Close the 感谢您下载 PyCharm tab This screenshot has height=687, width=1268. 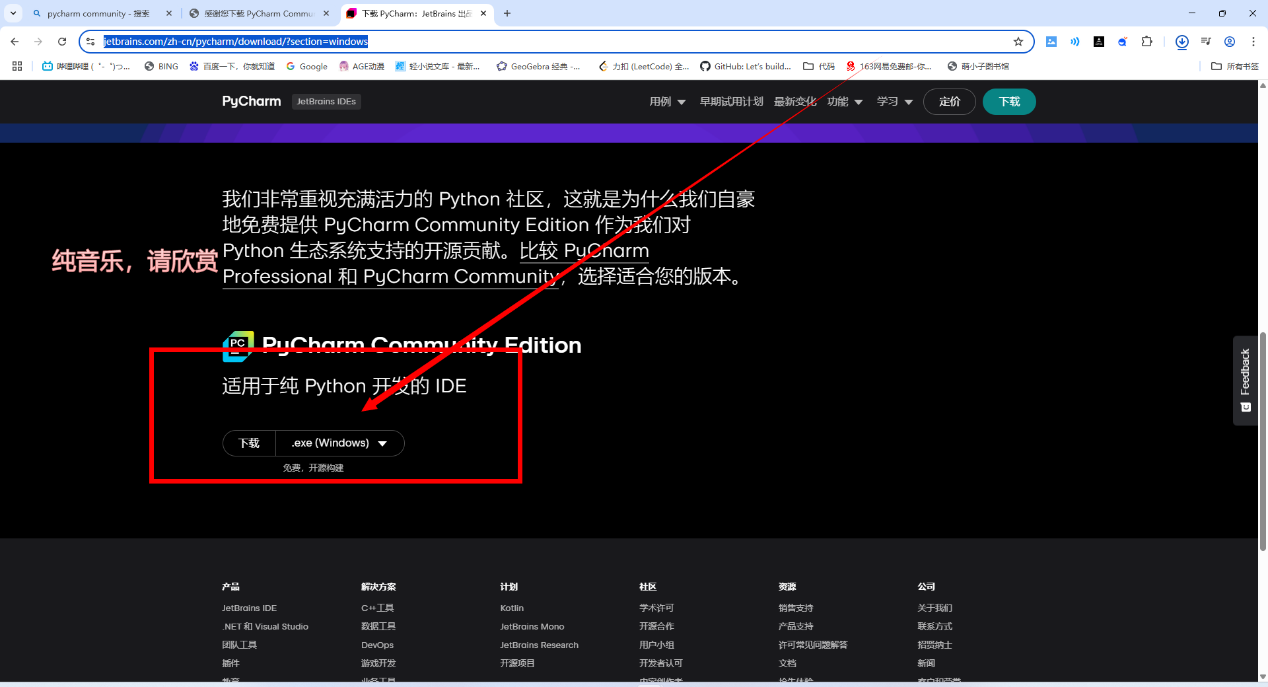point(327,13)
